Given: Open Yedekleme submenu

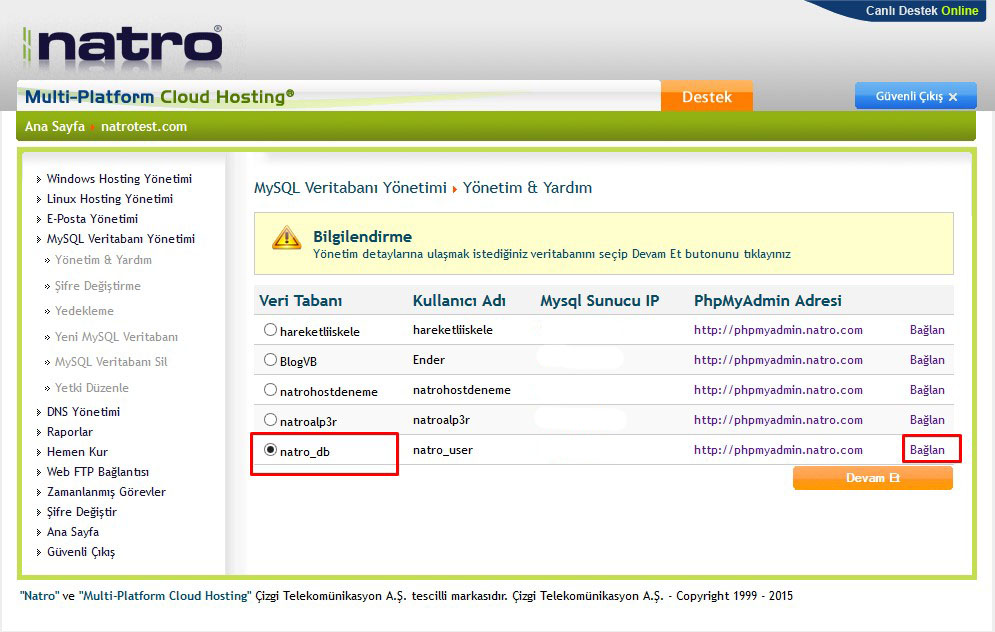Looking at the screenshot, I should tap(84, 311).
